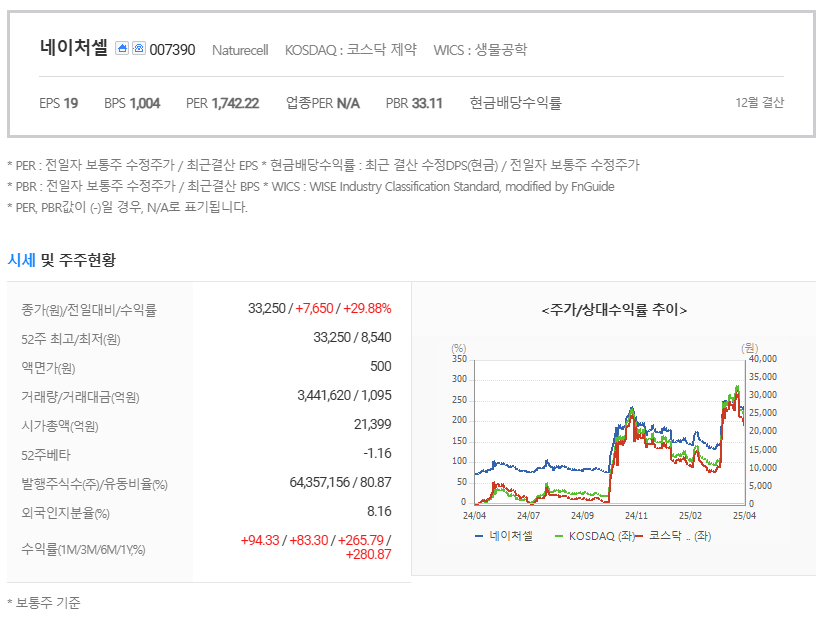Click the English name Naturecell
Image resolution: width=825 pixels, height=620 pixels.
[x=240, y=50]
